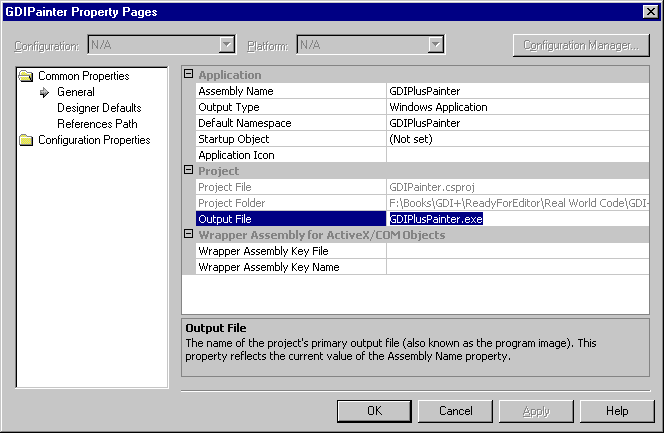Collapse the Wrapper Assembly for ActiveX/COM Objects section
Screen dimensions: 664x433
(188, 234)
